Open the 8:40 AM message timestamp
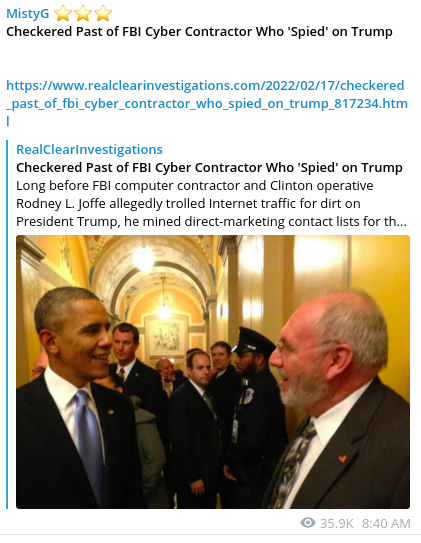This screenshot has width=421, height=543. tap(386, 523)
